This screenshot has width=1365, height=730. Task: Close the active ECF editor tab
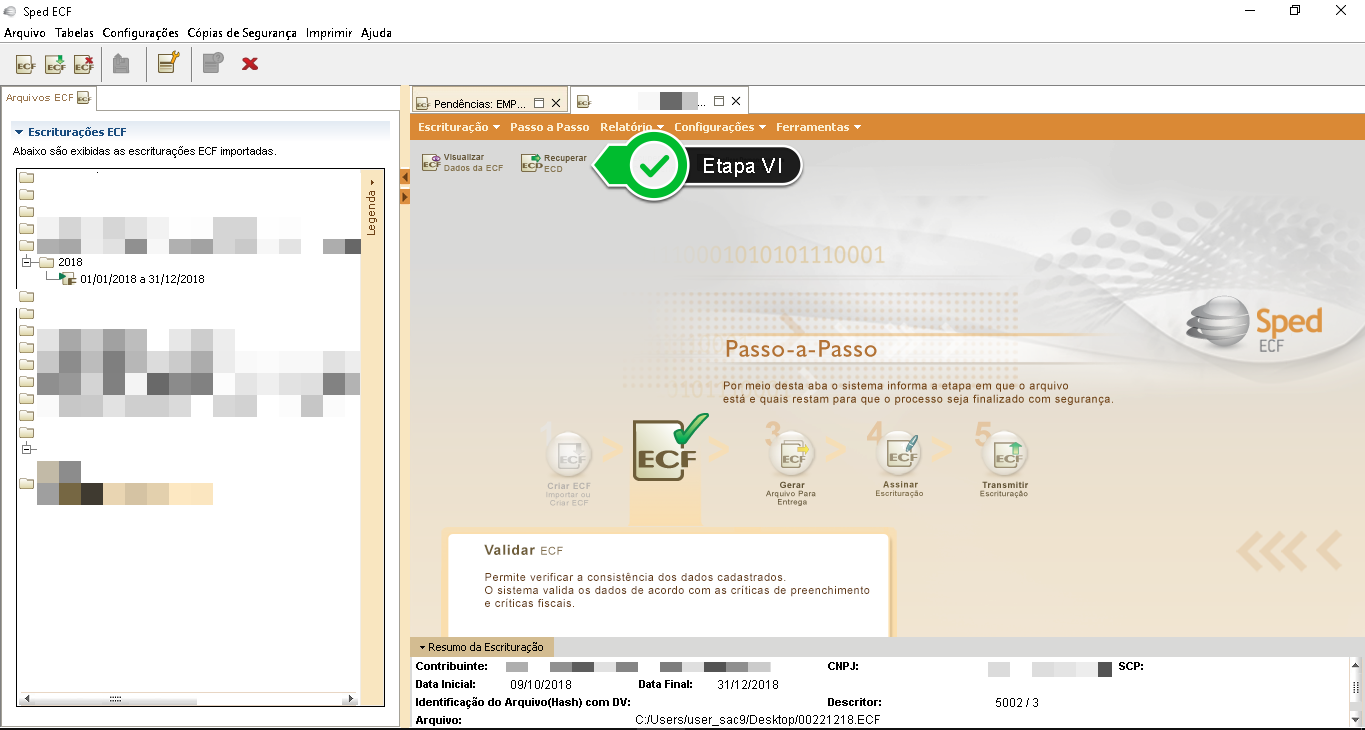736,101
